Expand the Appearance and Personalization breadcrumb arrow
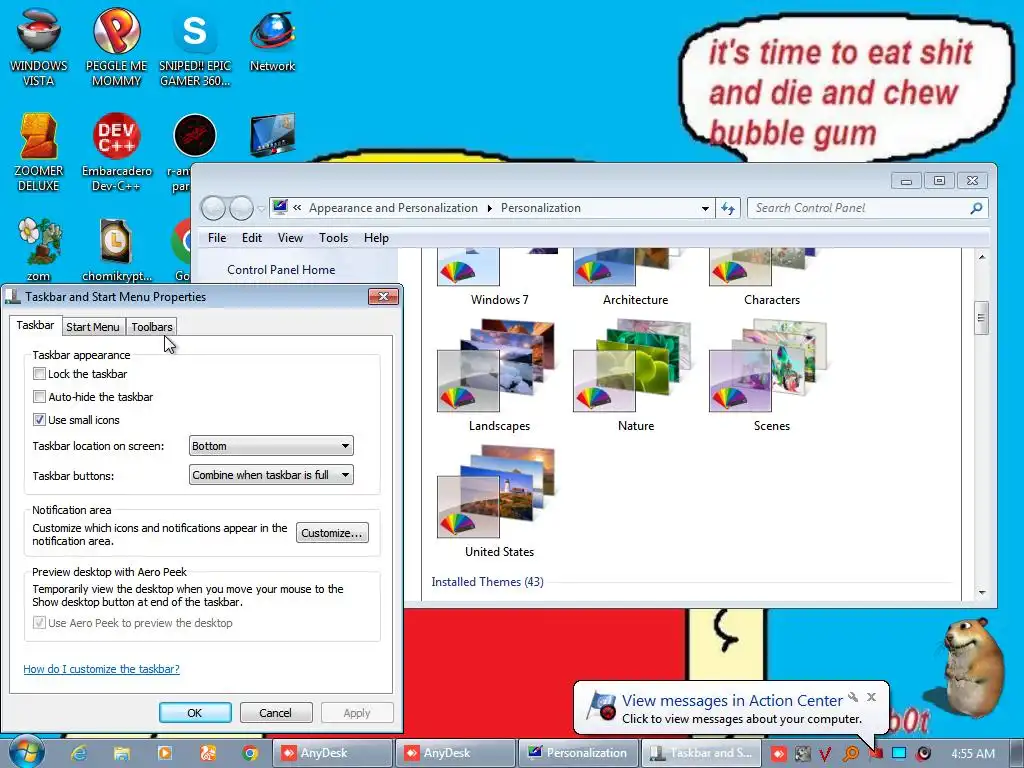 coord(489,208)
